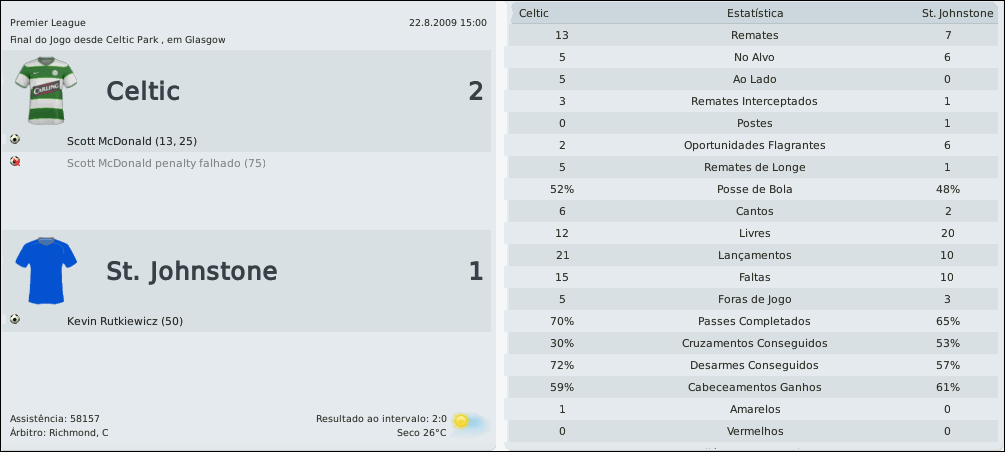Select the Remates statistic row
The image size is (1005, 452).
(755, 35)
